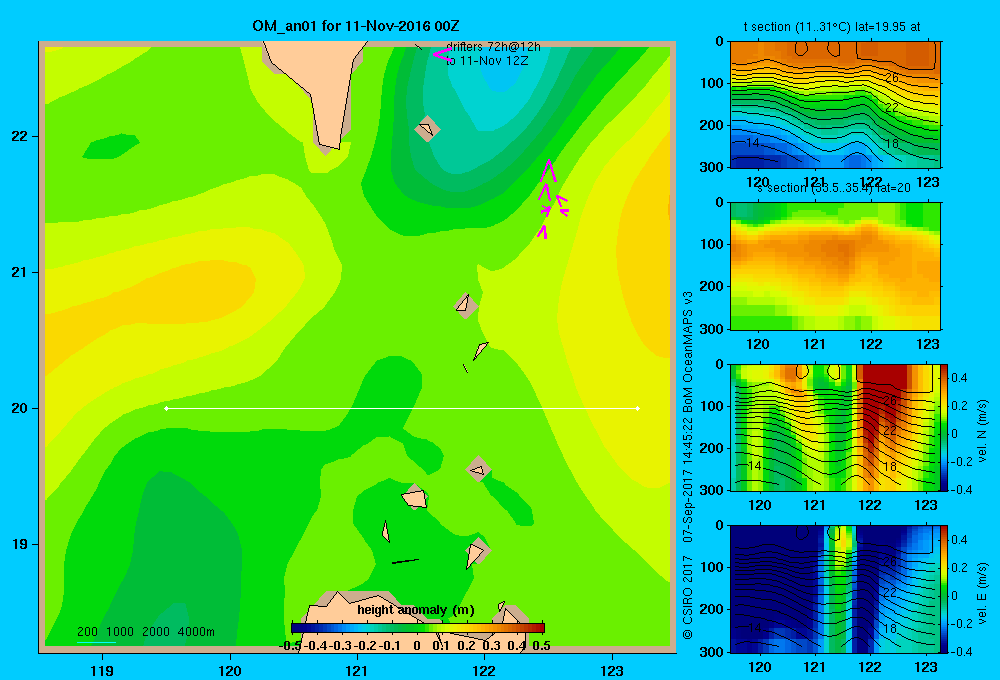1000x680 pixels.
Task: Click the 'height anomaly (m)' label
Action: pos(416,610)
